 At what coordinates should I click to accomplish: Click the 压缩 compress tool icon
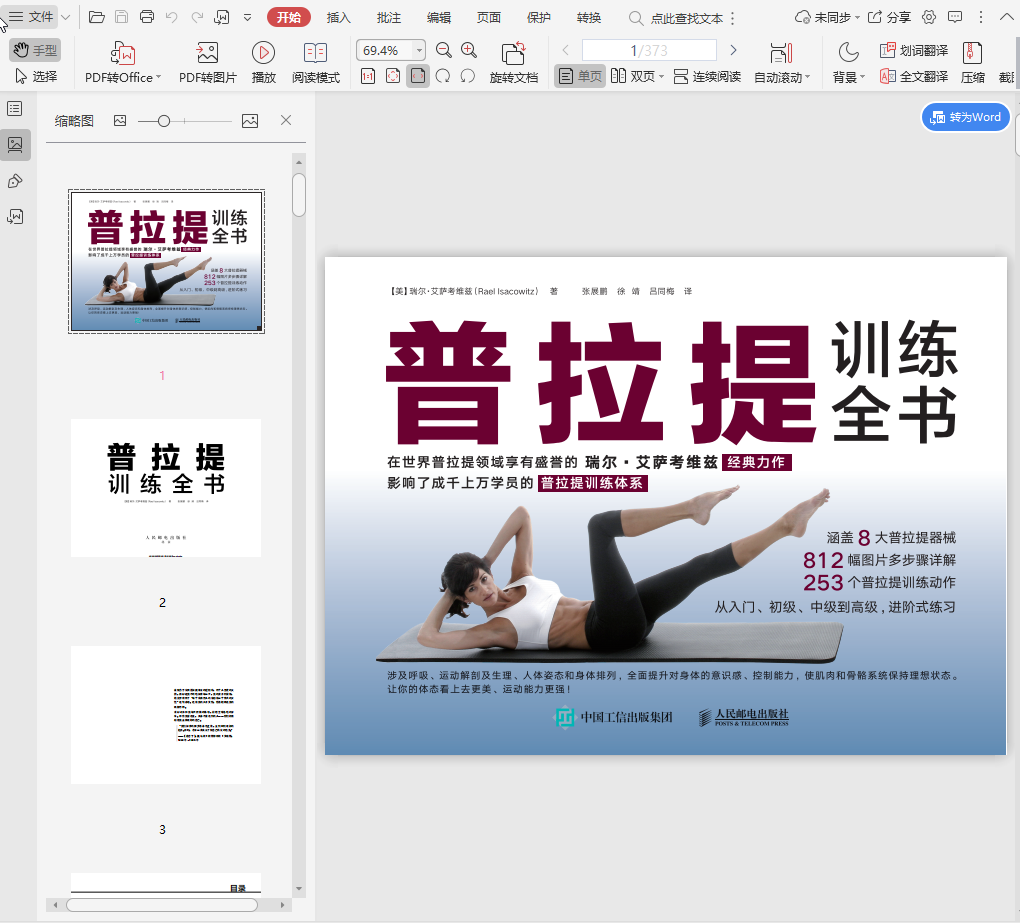(972, 53)
